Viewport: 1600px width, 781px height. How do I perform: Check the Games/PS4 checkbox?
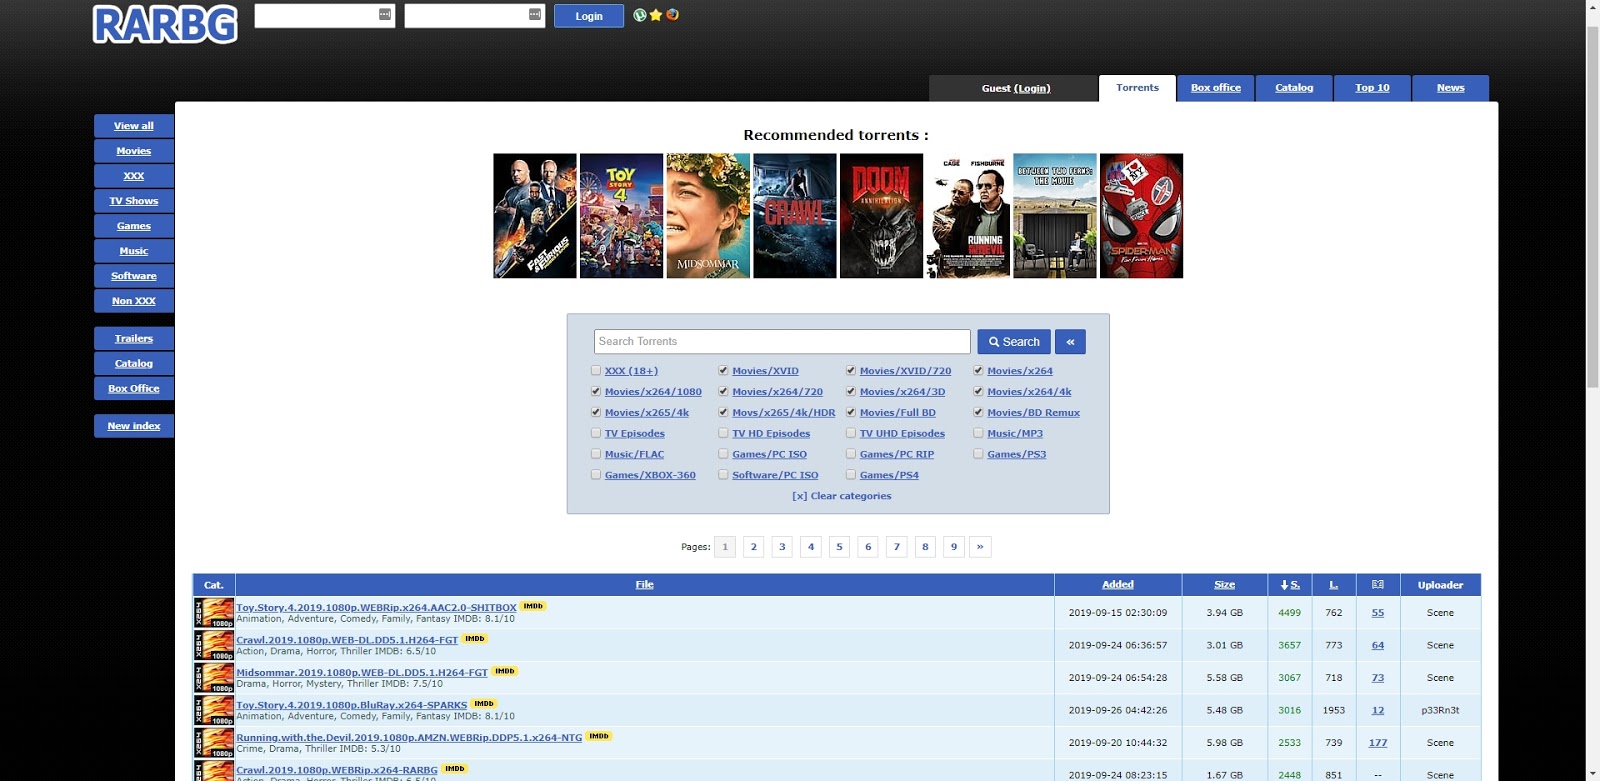tap(851, 476)
